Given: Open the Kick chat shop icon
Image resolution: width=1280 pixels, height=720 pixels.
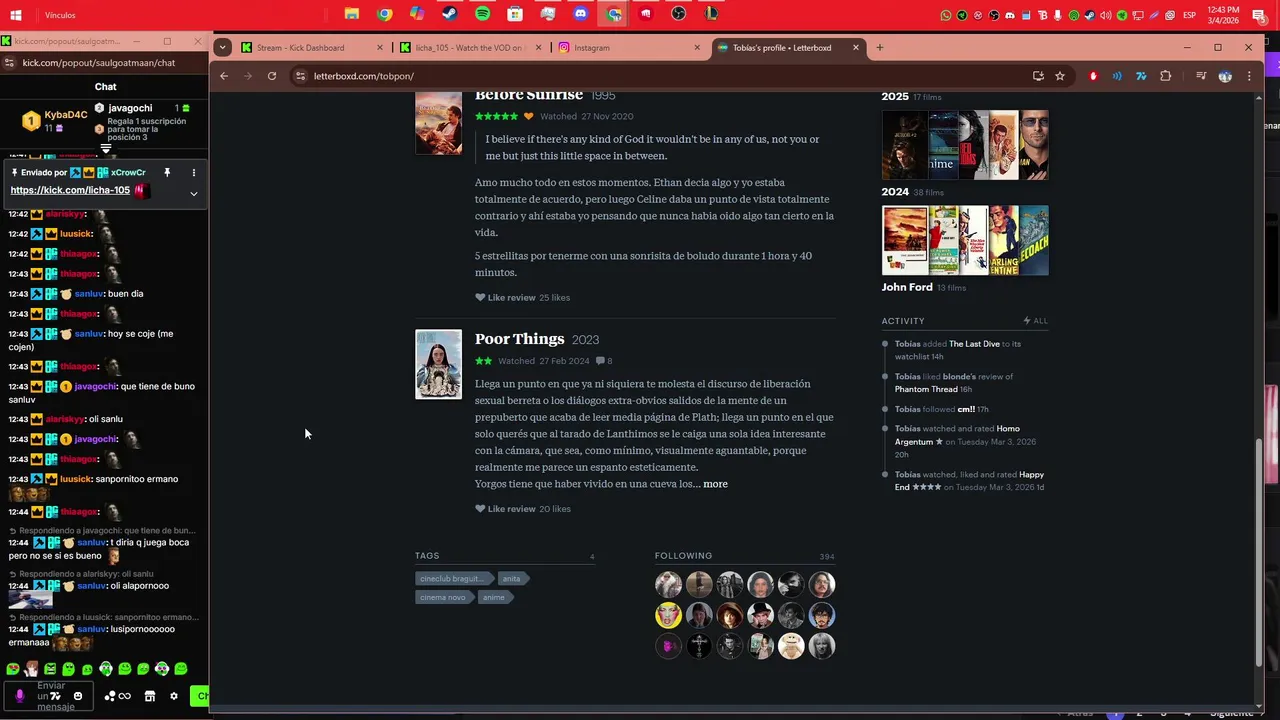Looking at the screenshot, I should [x=150, y=696].
